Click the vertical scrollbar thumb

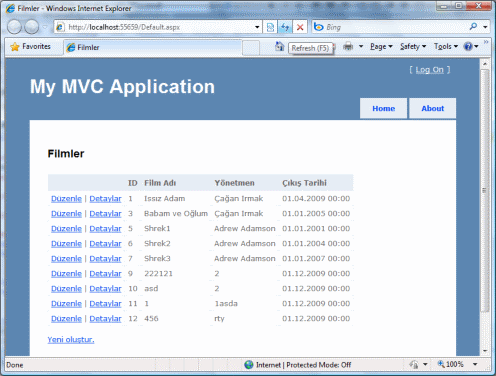click(485, 190)
